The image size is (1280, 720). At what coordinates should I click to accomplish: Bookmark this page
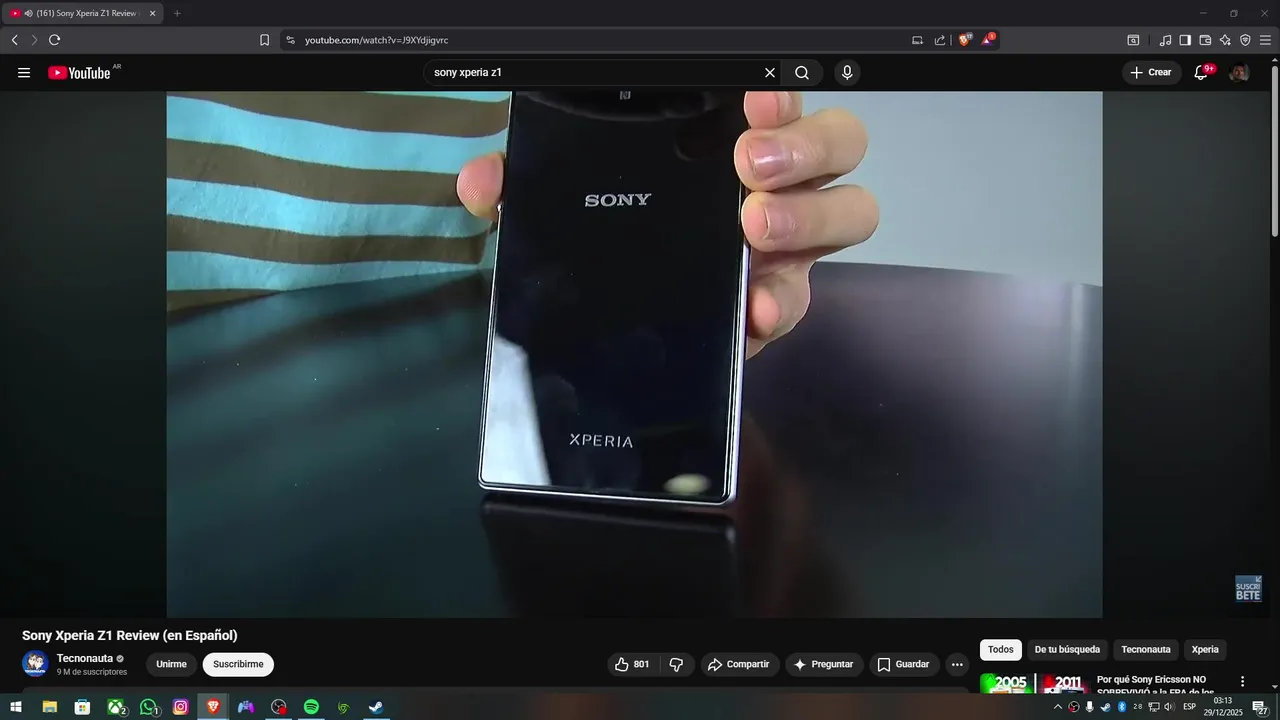(264, 40)
